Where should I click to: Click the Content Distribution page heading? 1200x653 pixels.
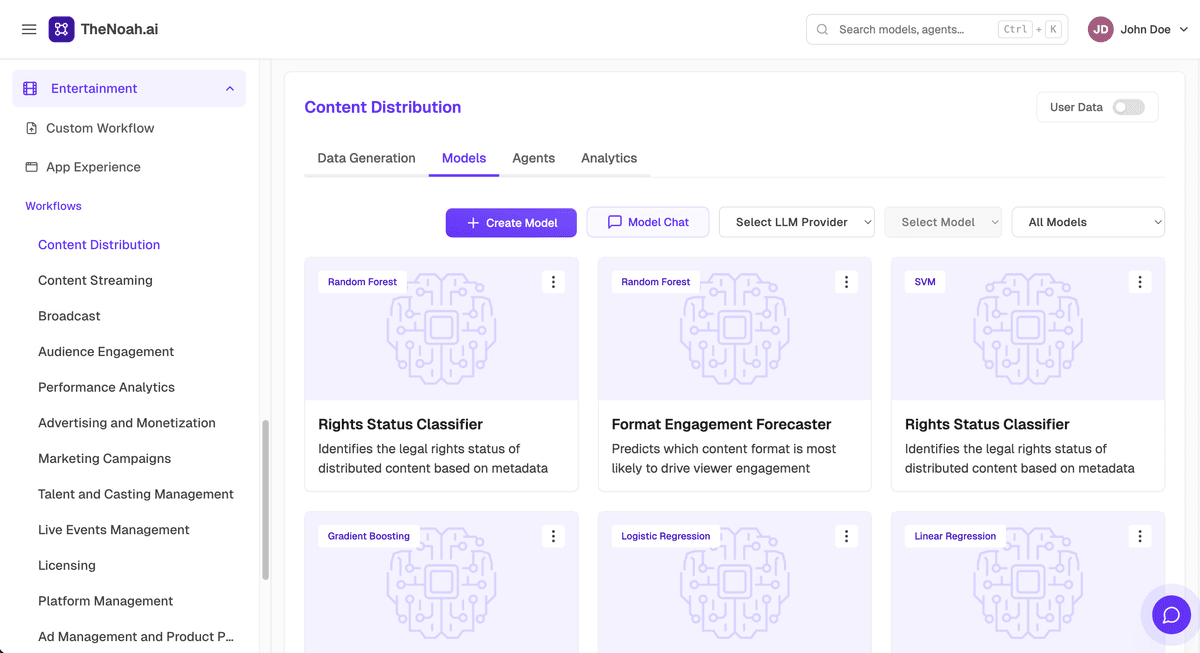[x=383, y=107]
